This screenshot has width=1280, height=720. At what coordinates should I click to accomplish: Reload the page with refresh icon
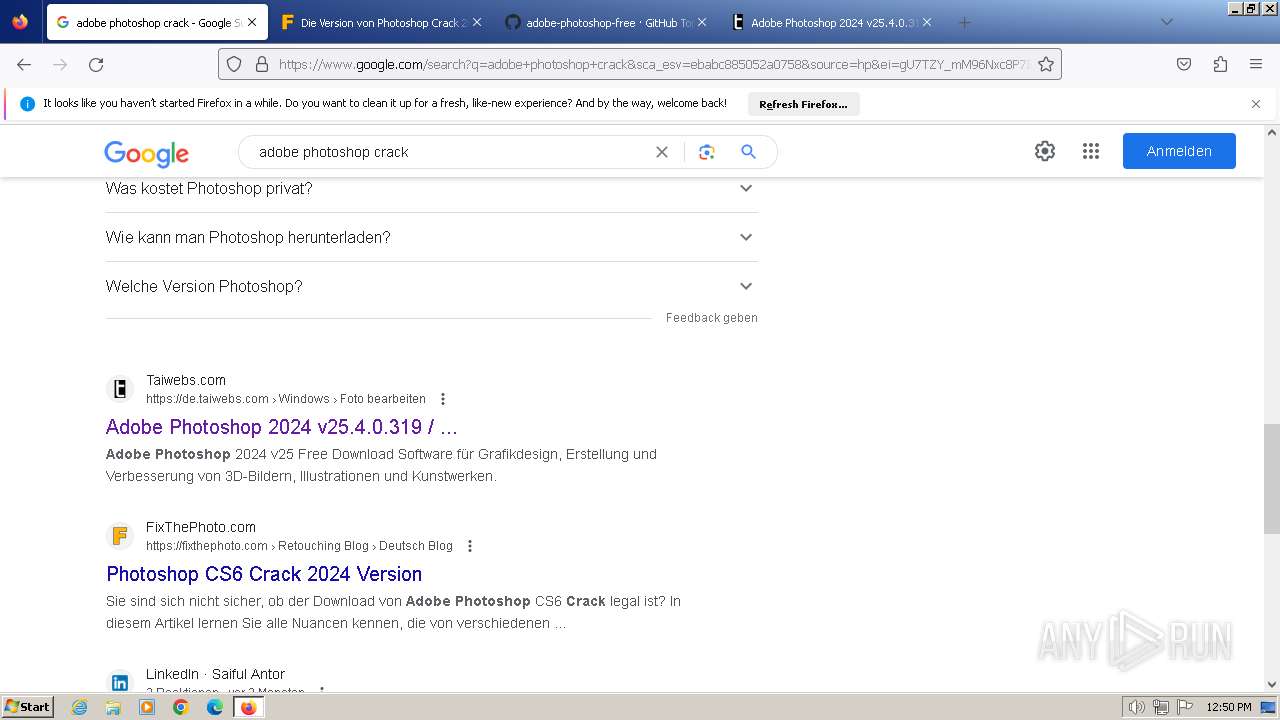tap(96, 64)
